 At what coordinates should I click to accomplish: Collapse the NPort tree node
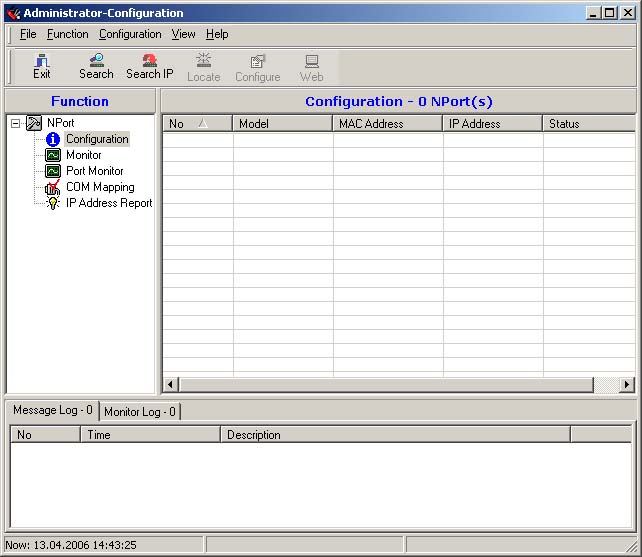pos(16,123)
